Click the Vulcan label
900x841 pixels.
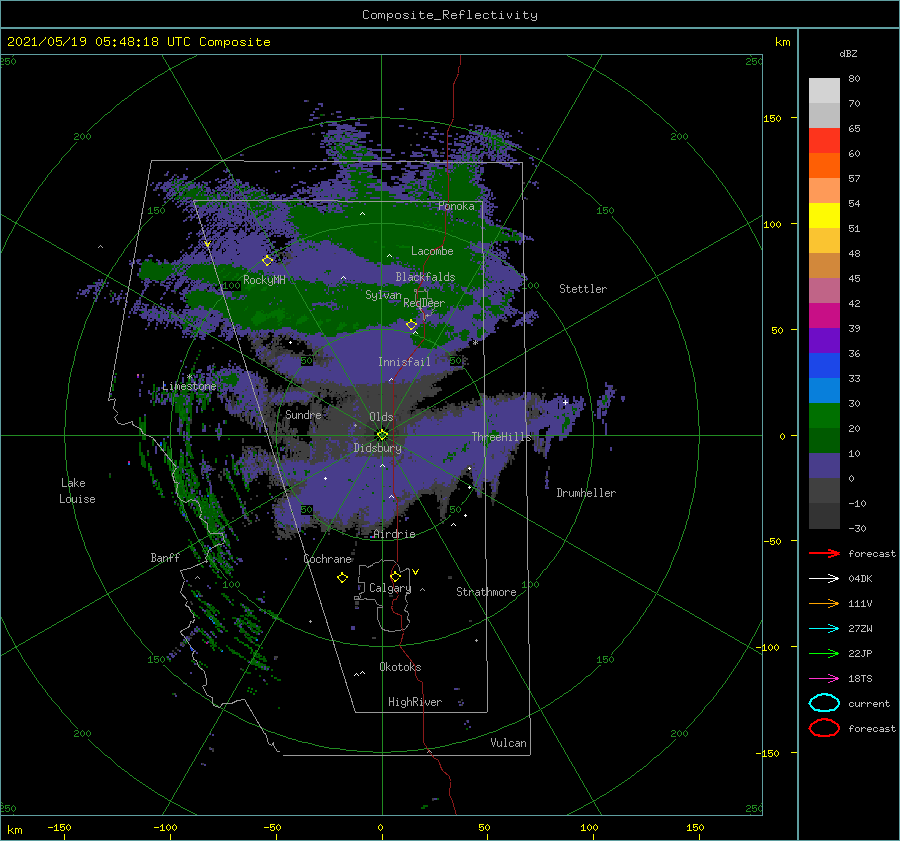pos(509,743)
